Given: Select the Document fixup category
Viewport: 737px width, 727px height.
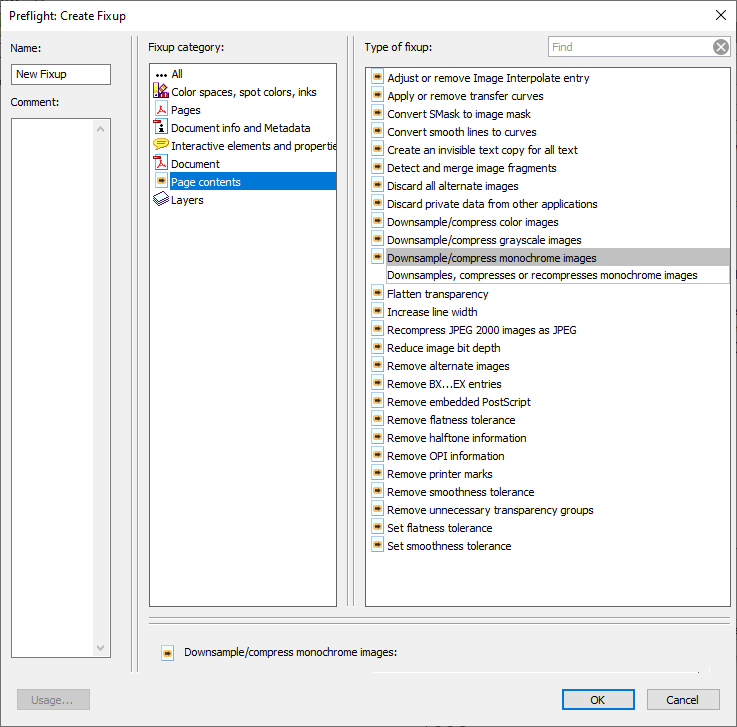Looking at the screenshot, I should 195,164.
